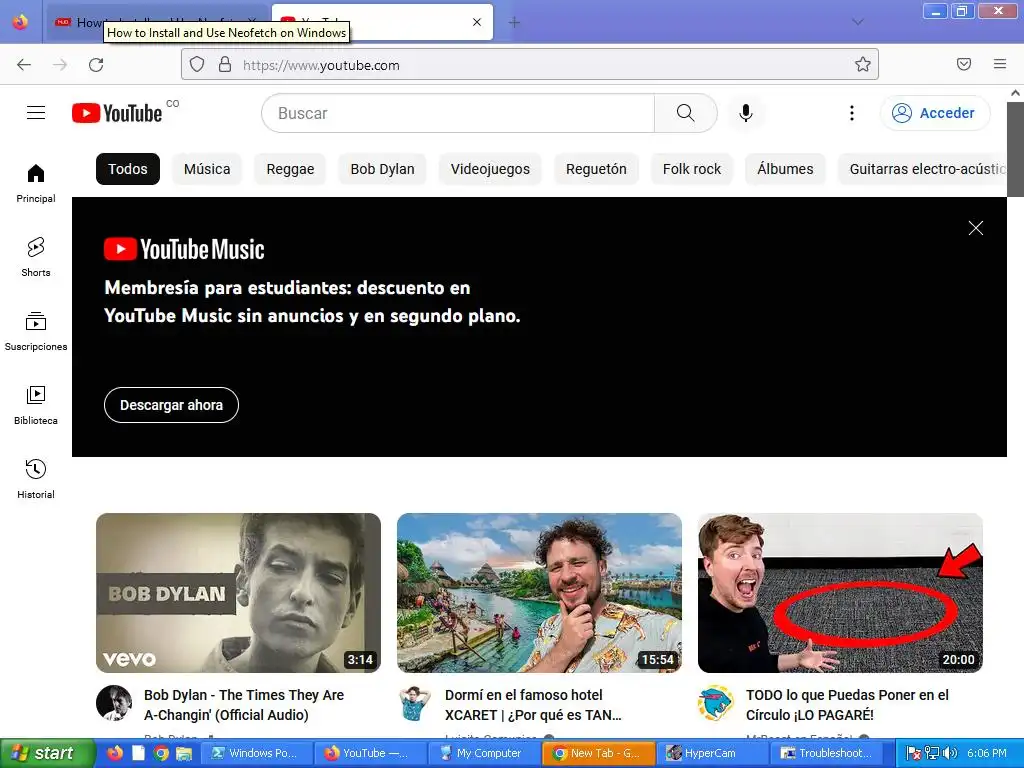This screenshot has width=1024, height=768.
Task: Click the browser forward arrow
Action: (60, 65)
